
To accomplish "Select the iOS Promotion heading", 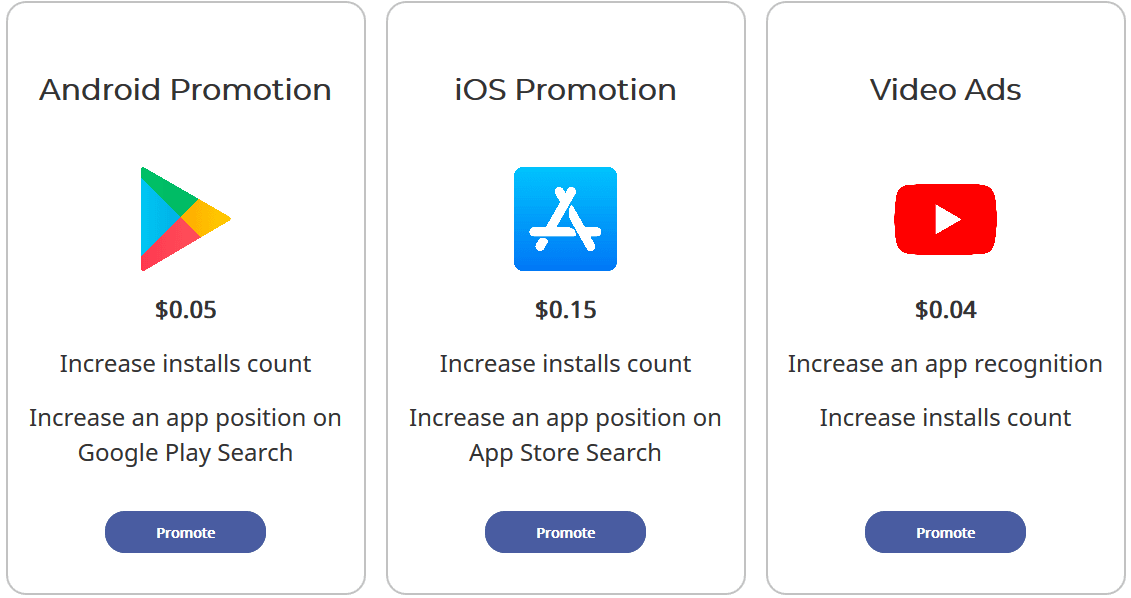I will 566,90.
